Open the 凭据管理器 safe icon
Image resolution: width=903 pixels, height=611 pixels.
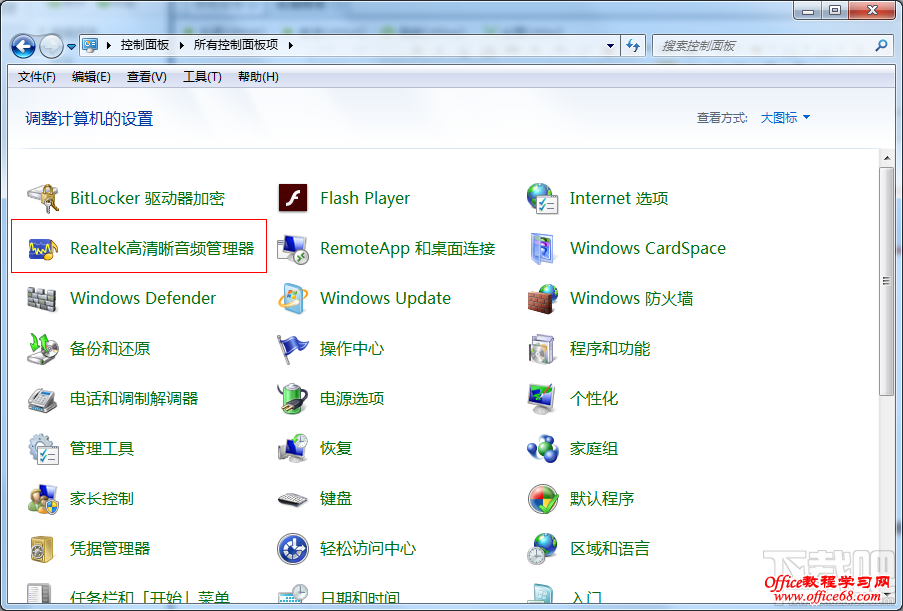42,549
